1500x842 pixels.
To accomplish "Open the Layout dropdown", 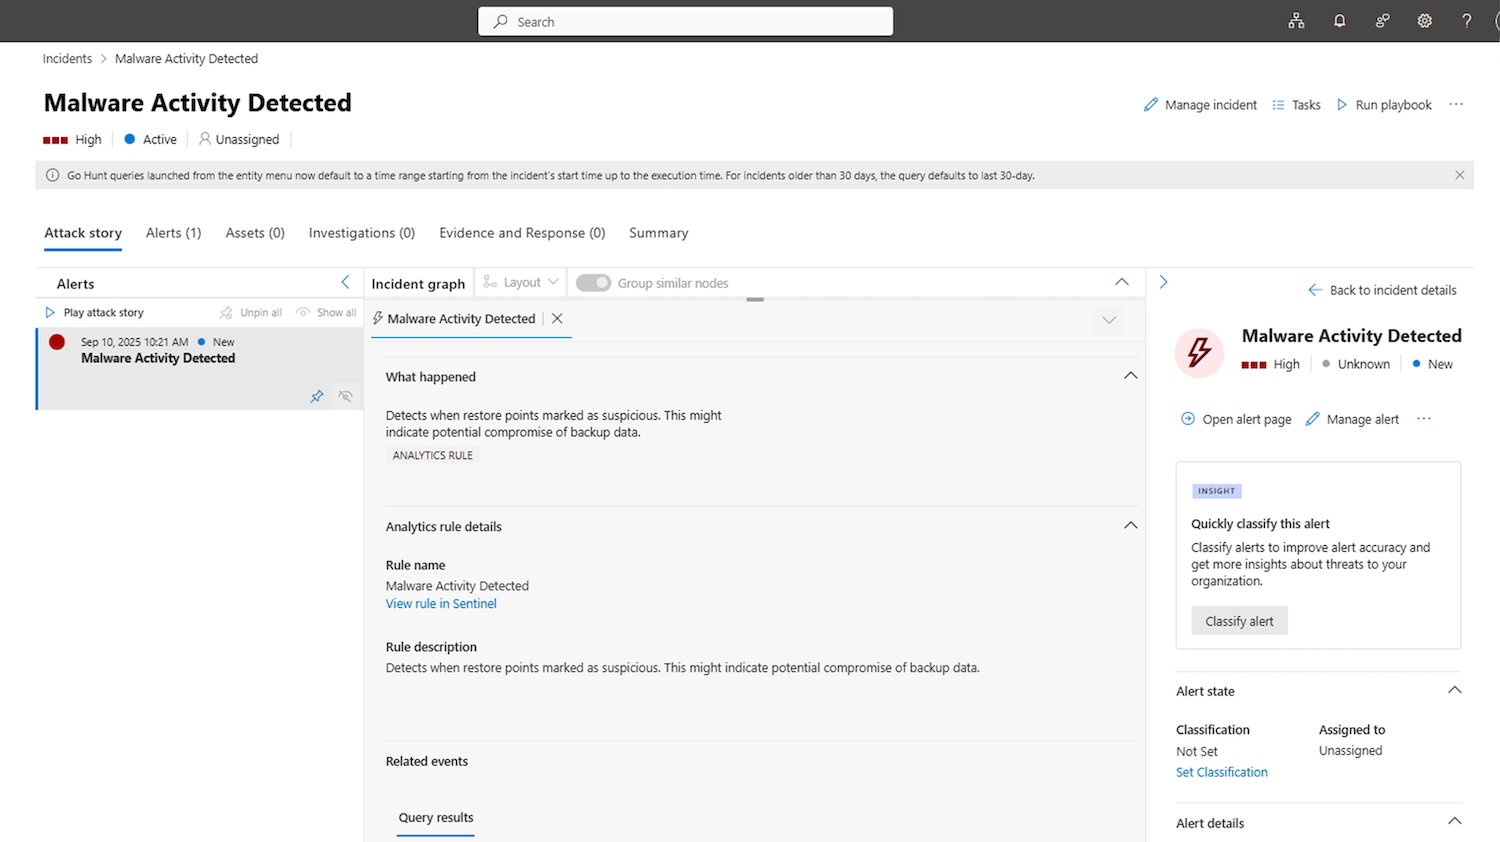I will (521, 283).
